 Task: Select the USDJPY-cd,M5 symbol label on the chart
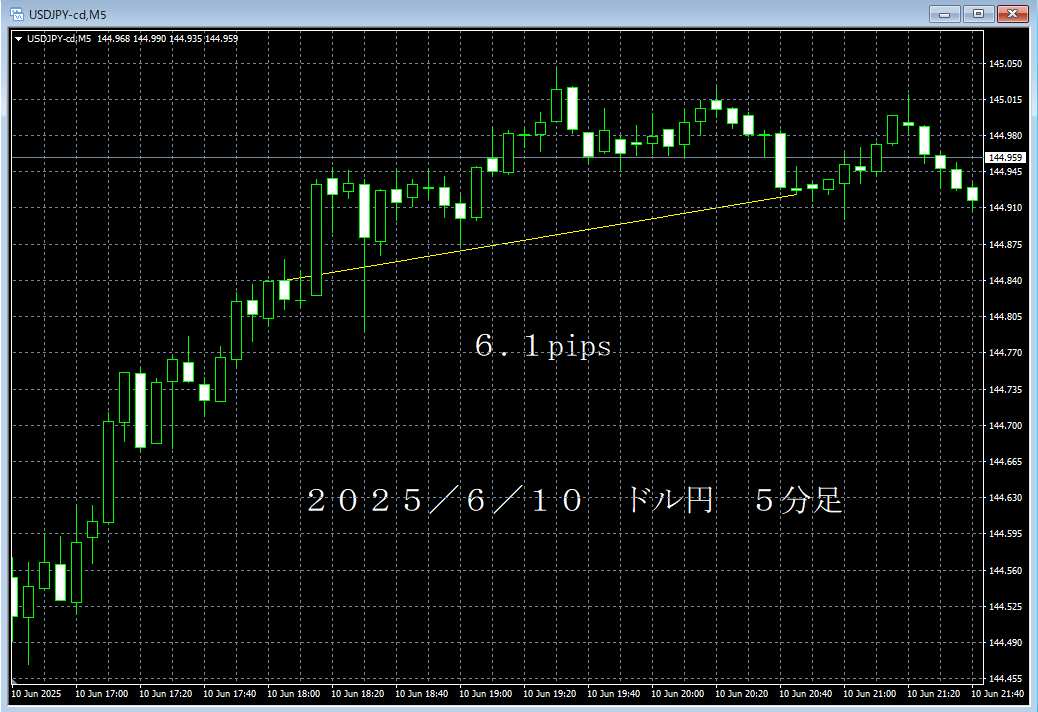[58, 38]
